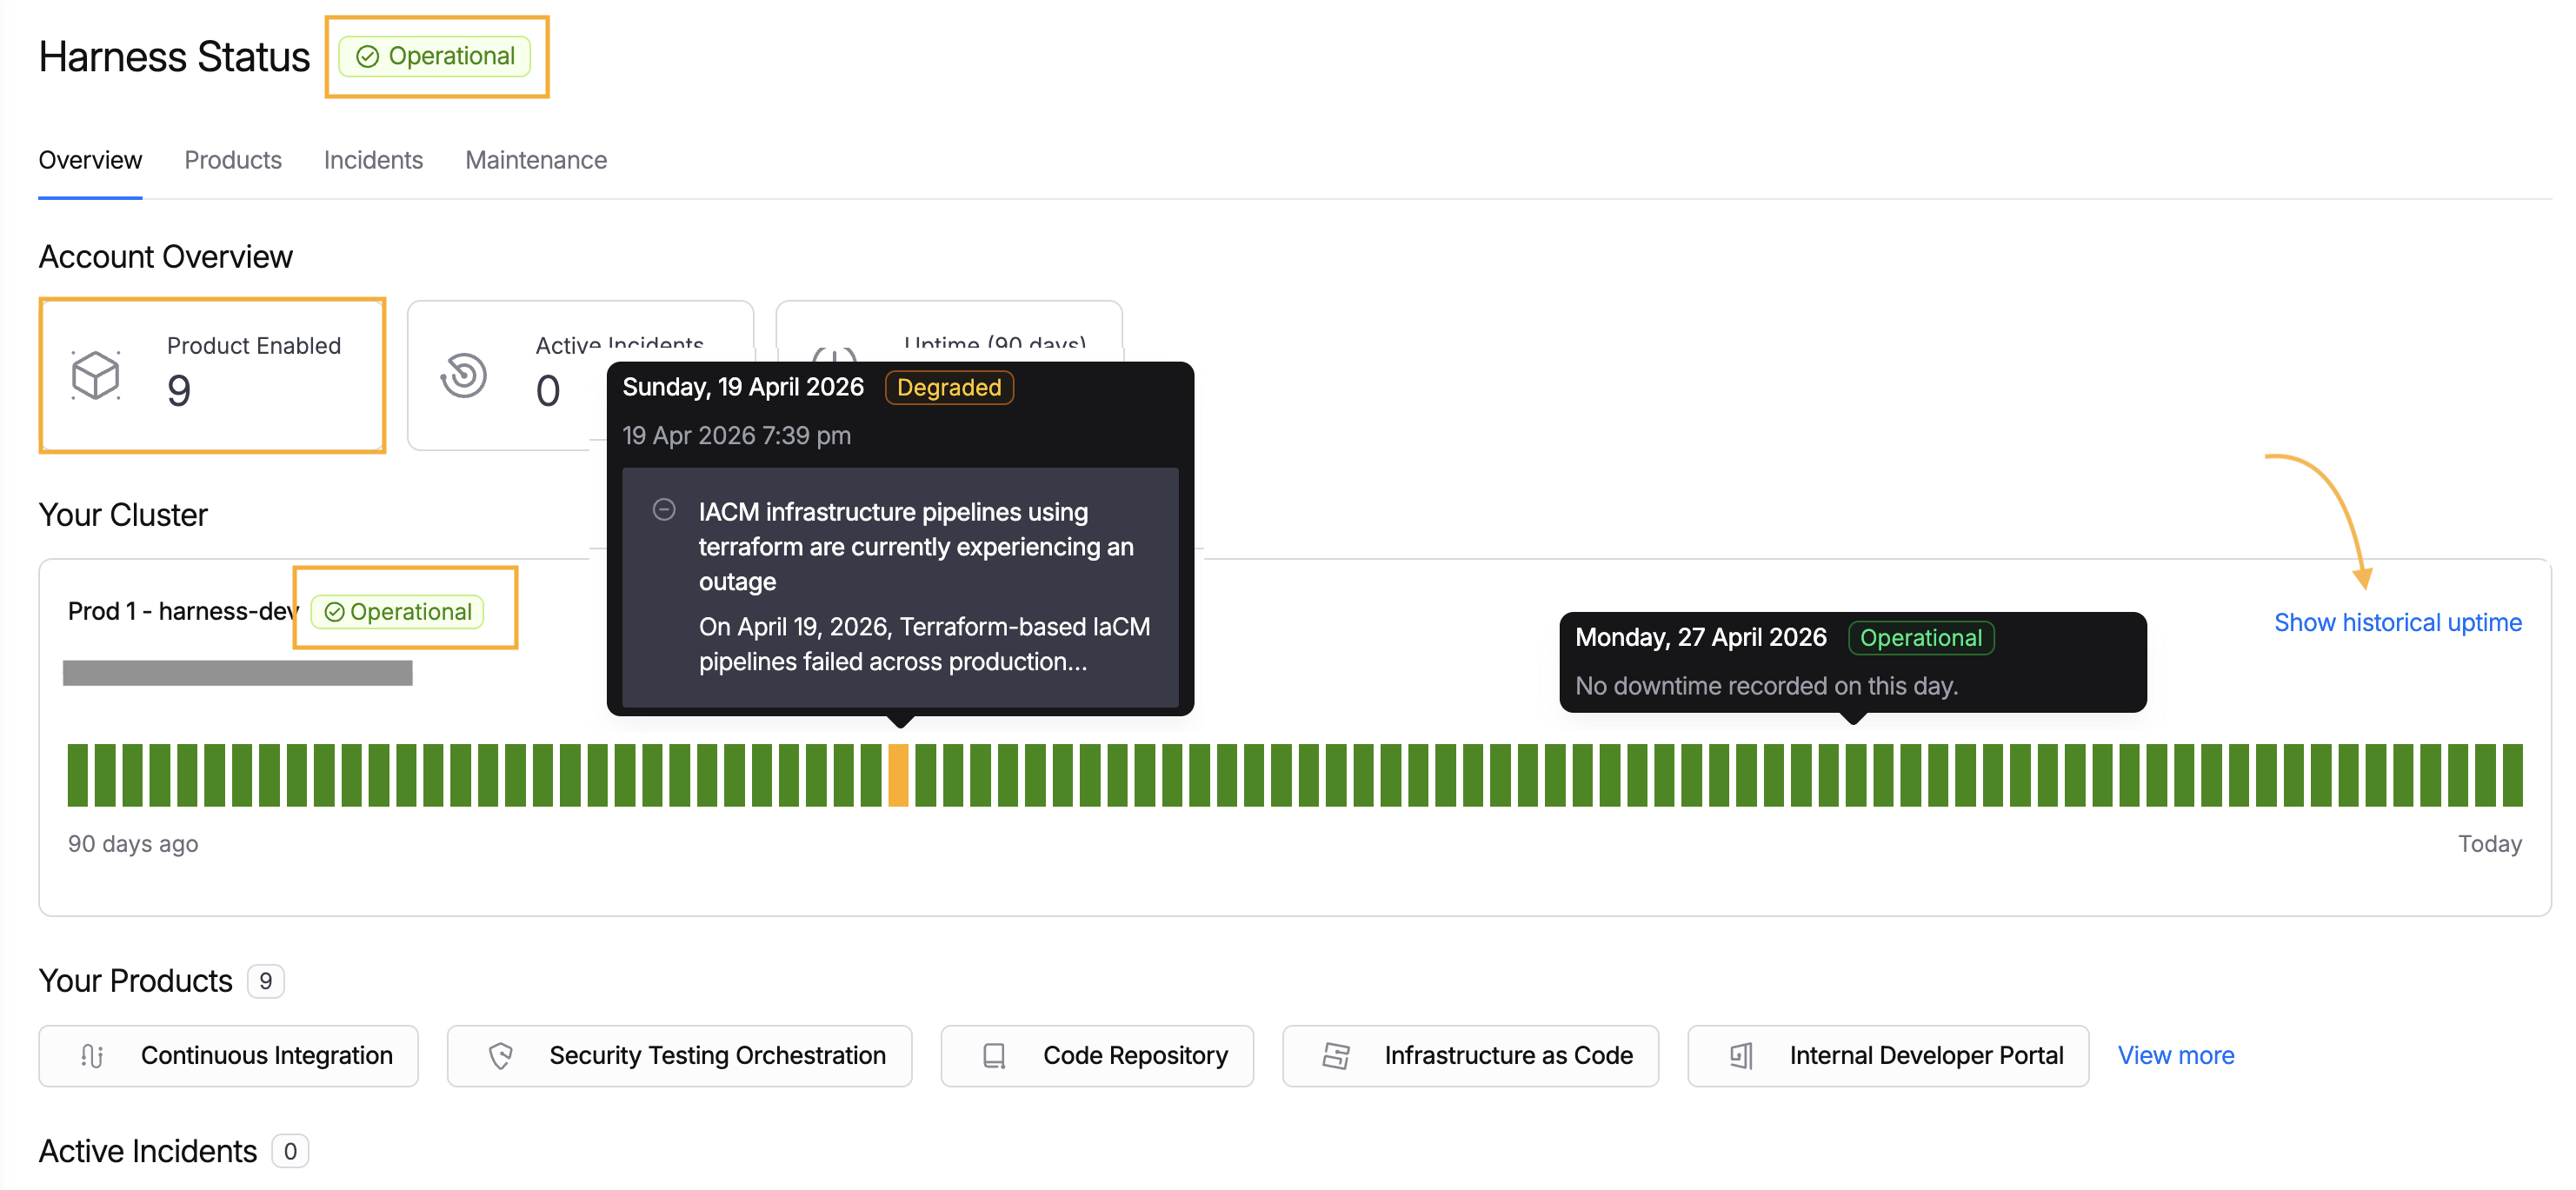Click the Product Enabled count 9
The image size is (2576, 1190).
pos(179,390)
